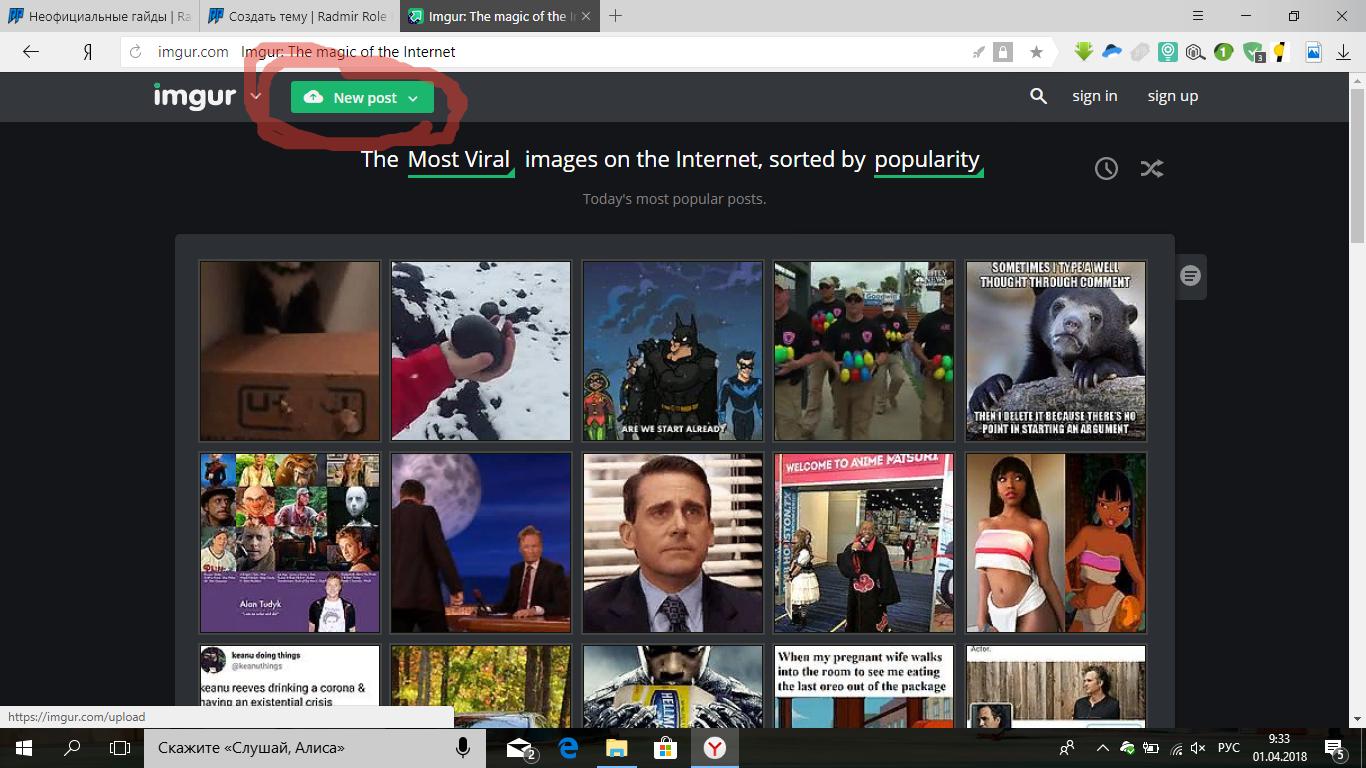Viewport: 1366px width, 768px height.
Task: Open the Windows Start menu
Action: coord(24,748)
